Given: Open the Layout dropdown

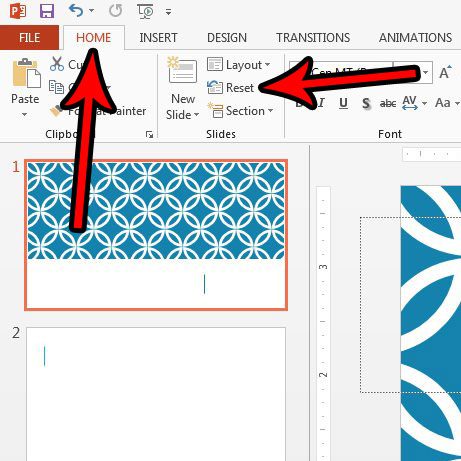Looking at the screenshot, I should (x=238, y=64).
